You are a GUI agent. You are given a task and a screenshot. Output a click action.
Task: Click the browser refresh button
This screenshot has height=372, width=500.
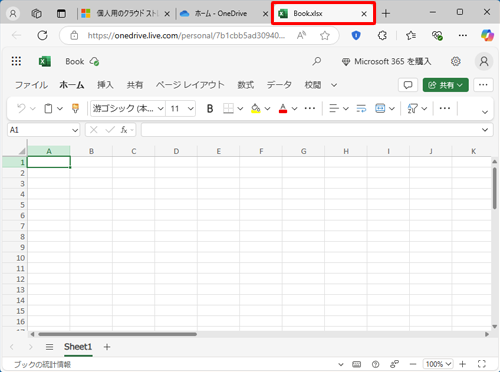(x=43, y=35)
